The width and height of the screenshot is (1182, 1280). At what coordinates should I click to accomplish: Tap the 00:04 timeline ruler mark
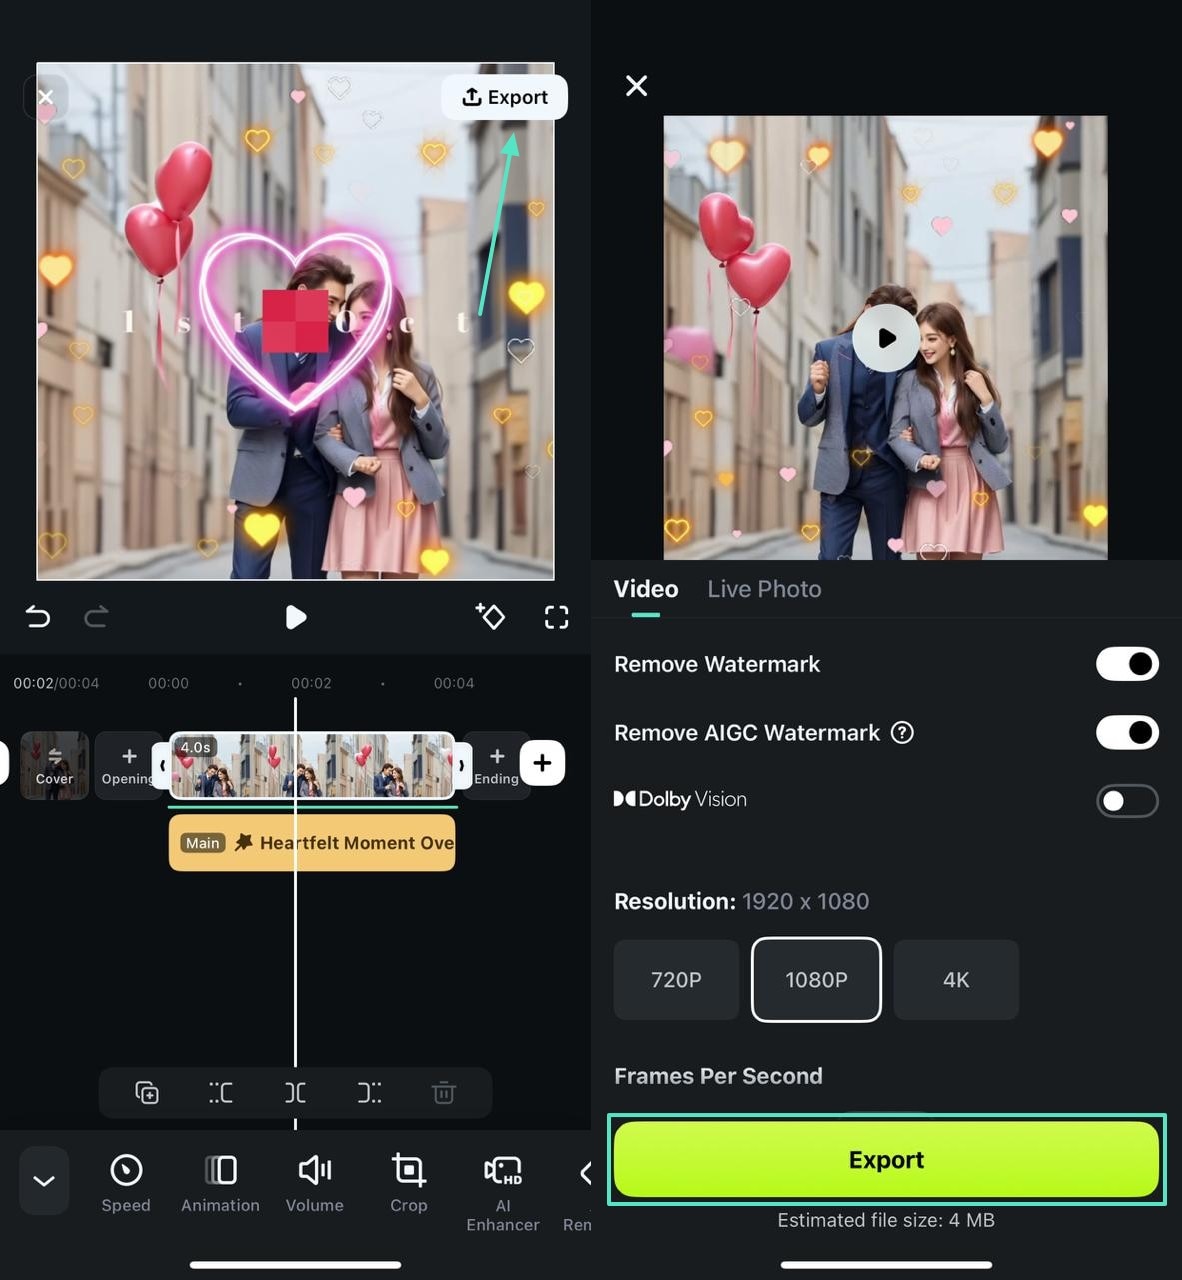[454, 683]
